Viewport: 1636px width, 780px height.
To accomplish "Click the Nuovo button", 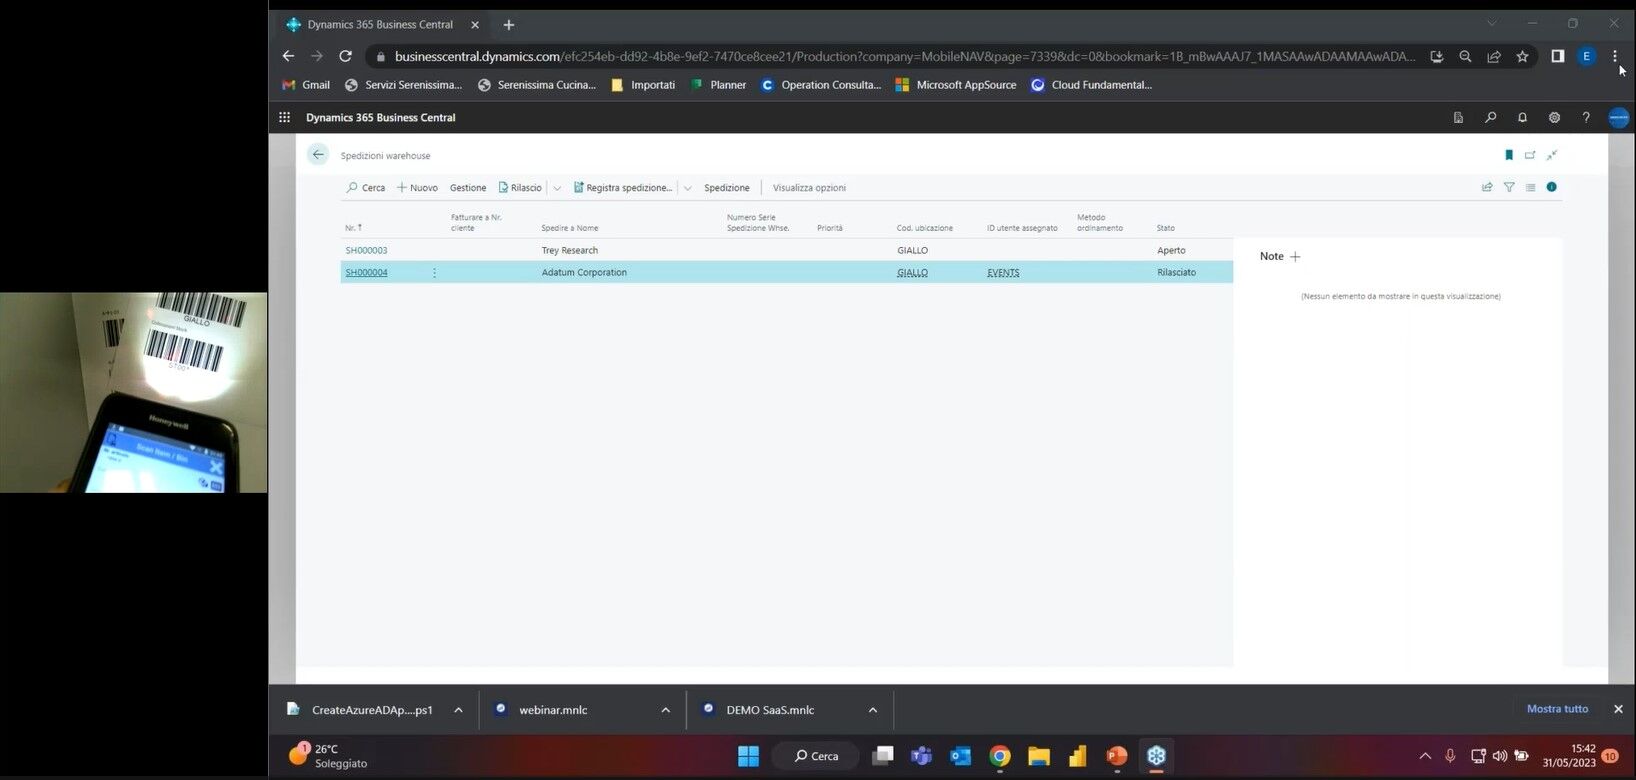I will pos(417,188).
